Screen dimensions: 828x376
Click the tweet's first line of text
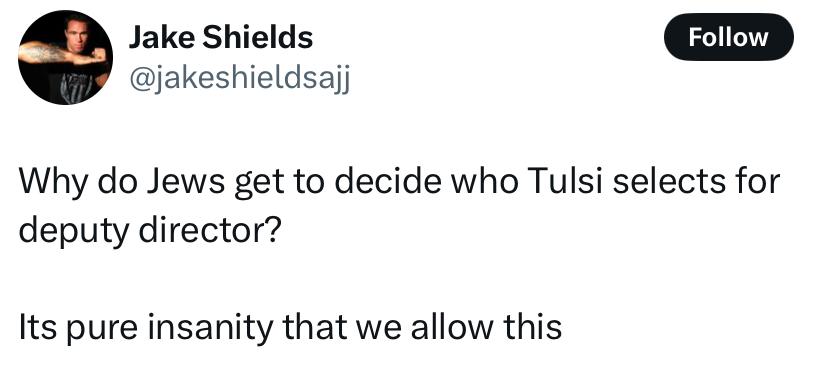pos(399,182)
